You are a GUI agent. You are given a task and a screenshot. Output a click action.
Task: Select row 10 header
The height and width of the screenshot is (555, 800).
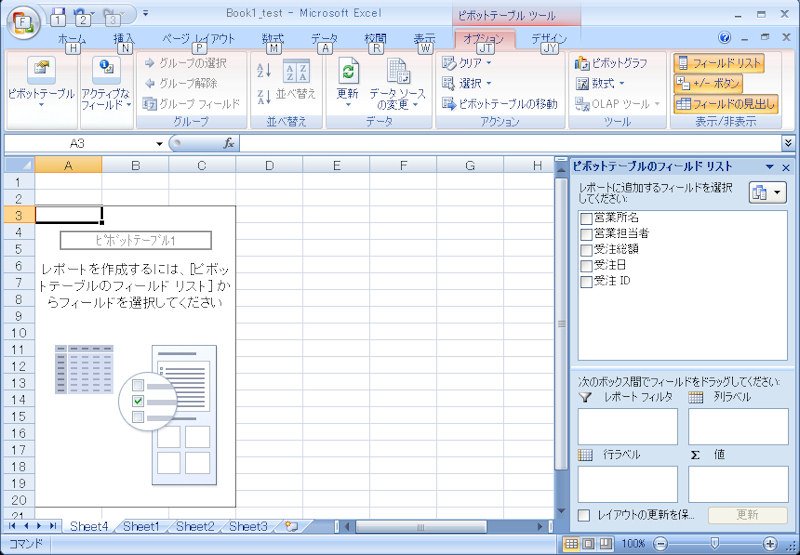19,333
